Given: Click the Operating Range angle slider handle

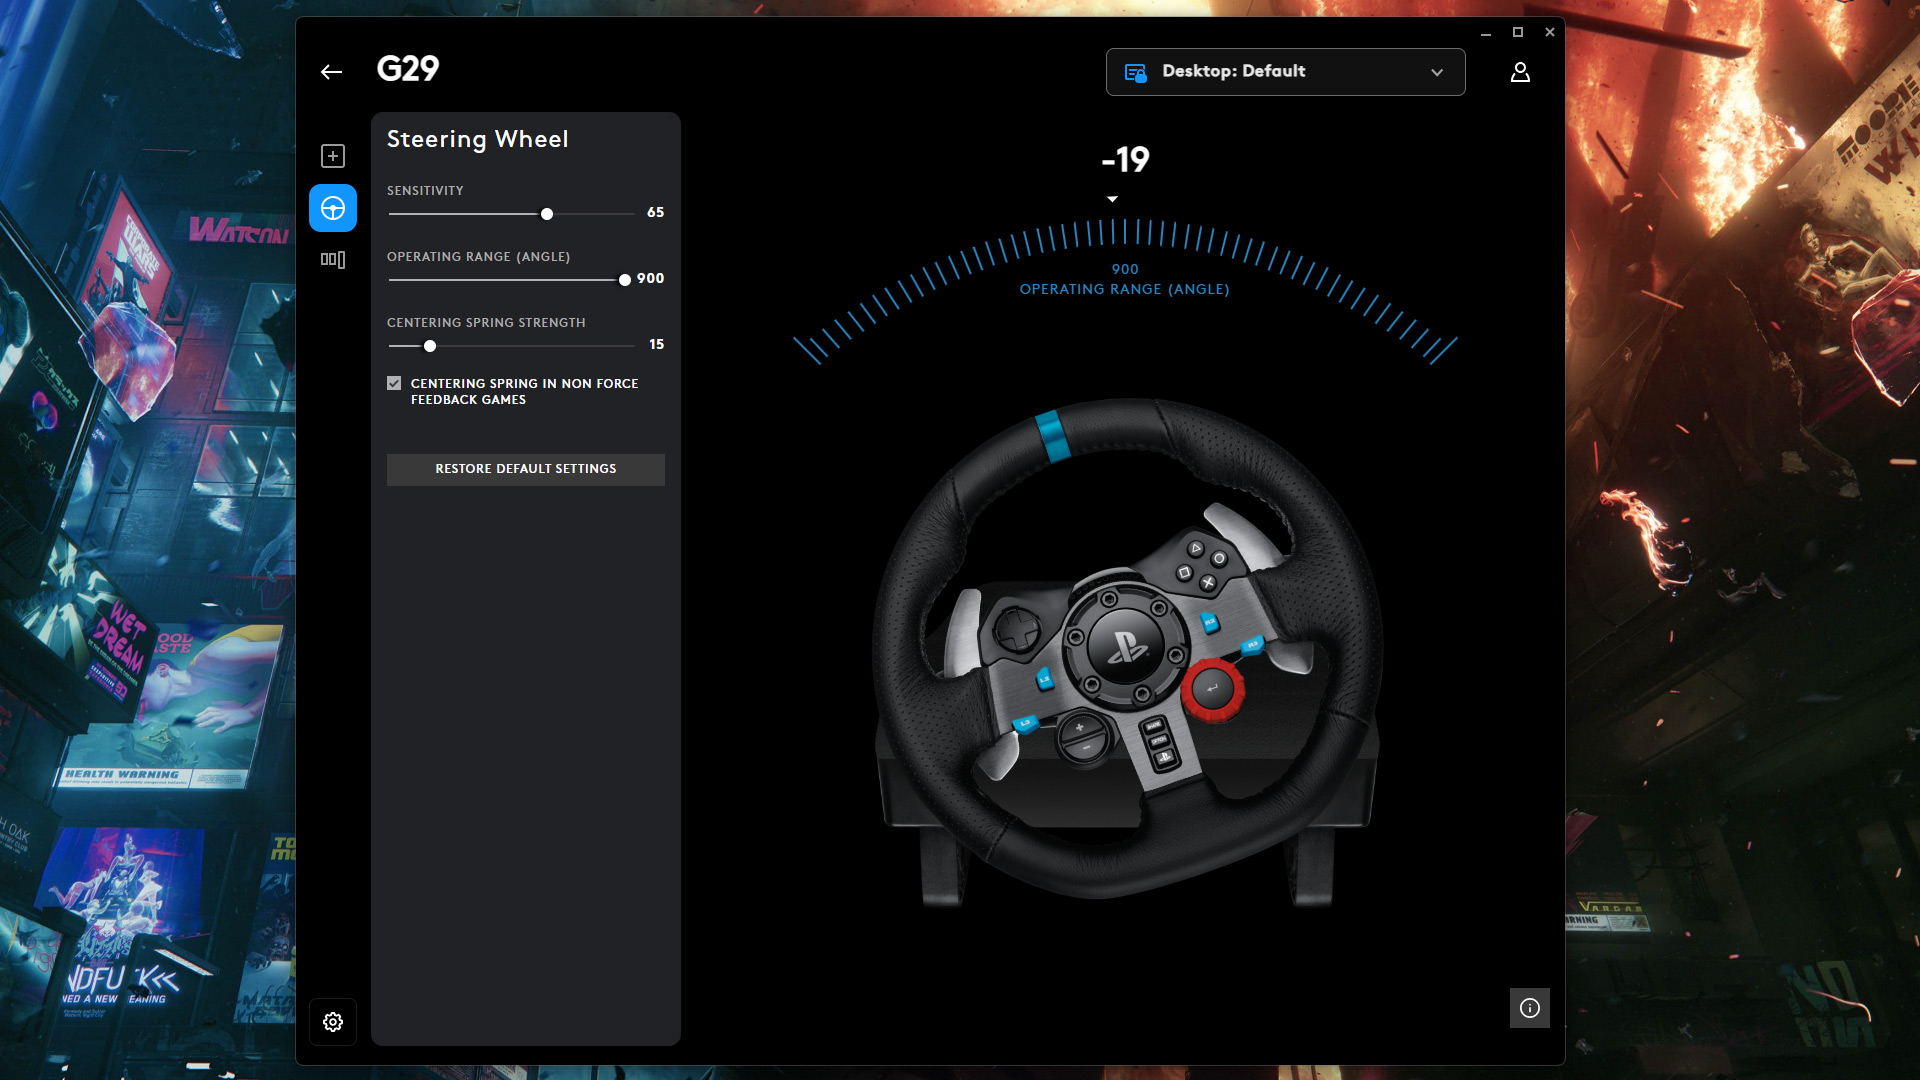Looking at the screenshot, I should 625,280.
